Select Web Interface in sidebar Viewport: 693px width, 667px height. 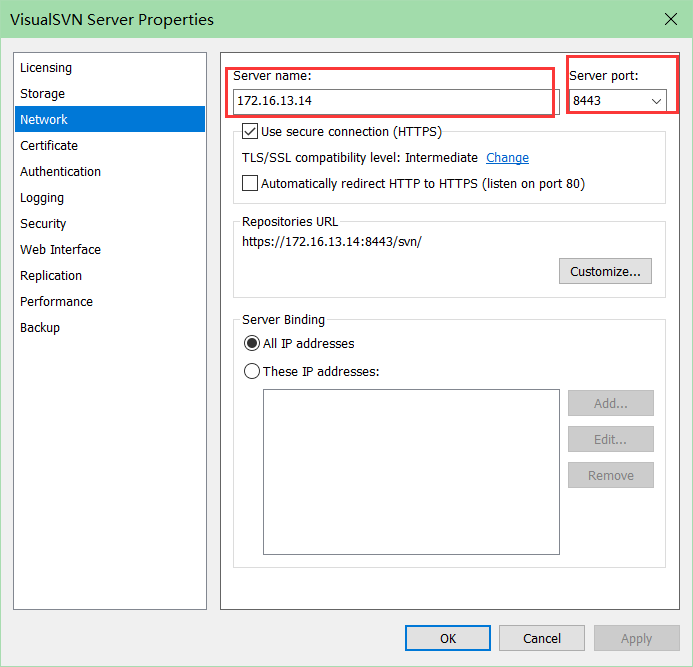pos(110,250)
